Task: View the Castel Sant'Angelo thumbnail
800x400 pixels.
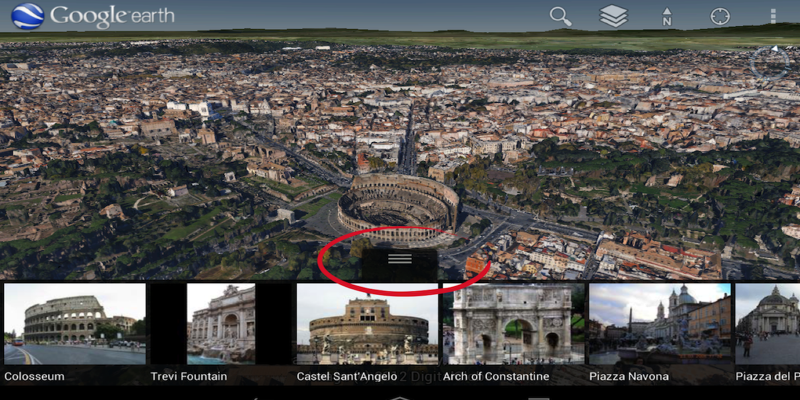Action: [367, 324]
